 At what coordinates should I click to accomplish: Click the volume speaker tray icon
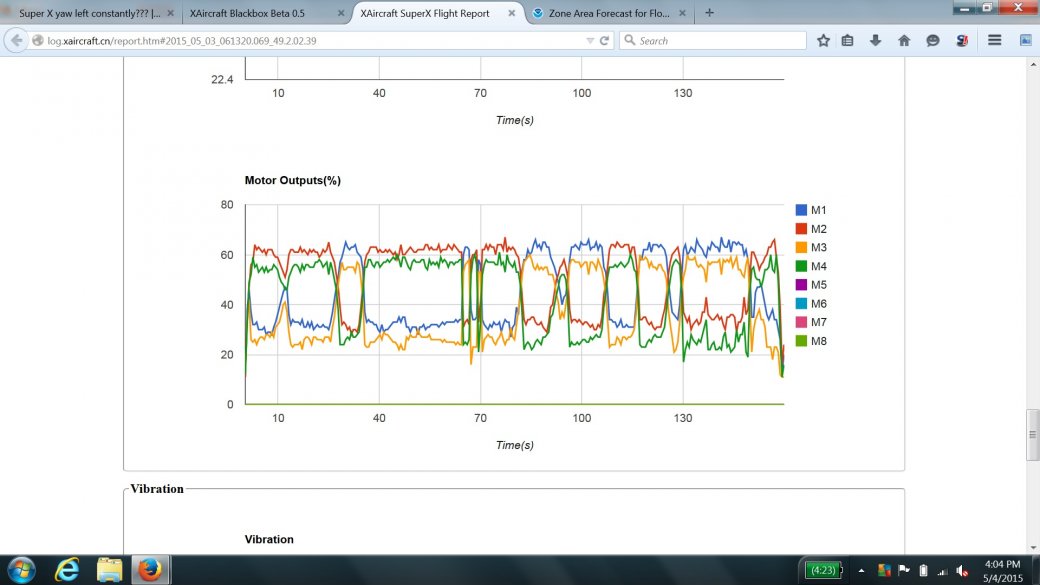click(962, 570)
